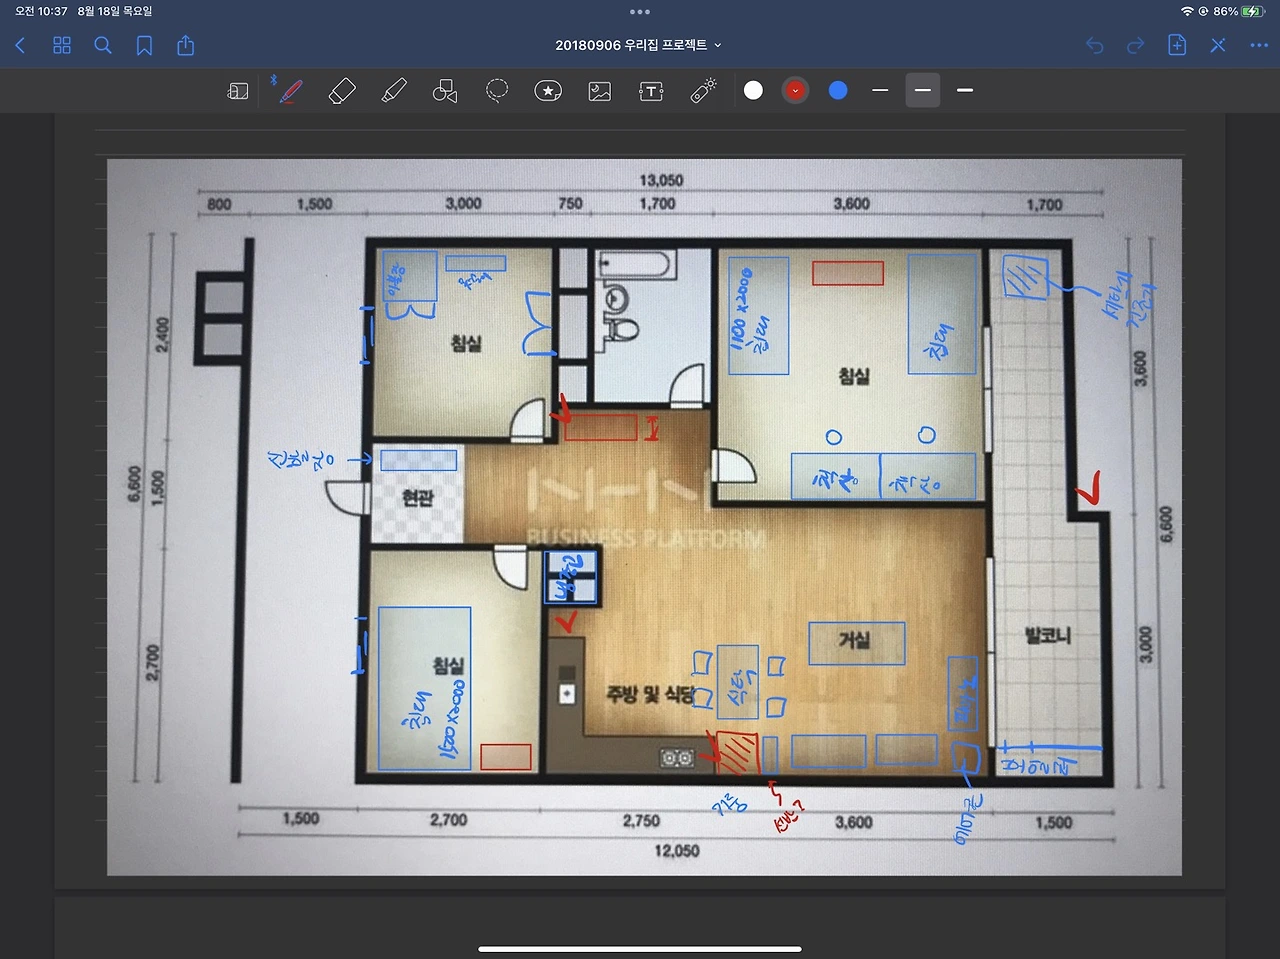Open the page thumbnails grid view

coord(62,45)
